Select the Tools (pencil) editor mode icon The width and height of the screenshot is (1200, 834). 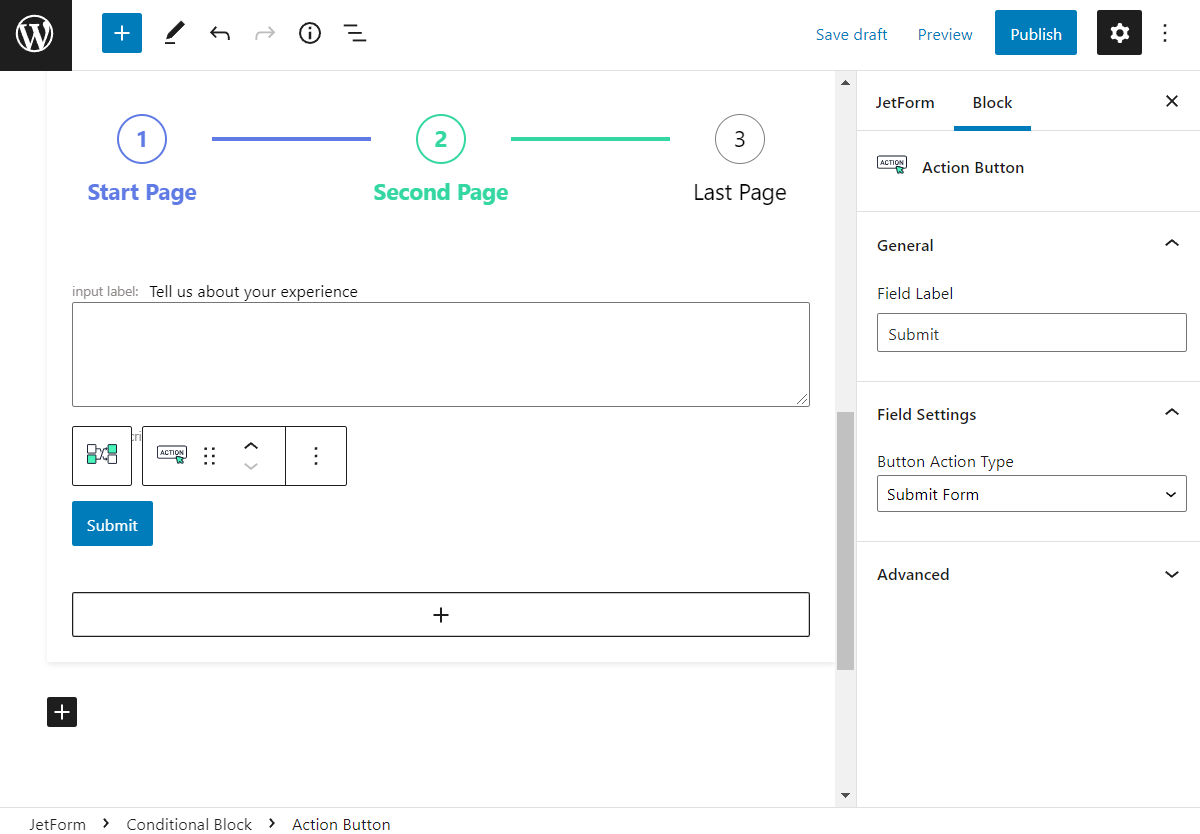[173, 33]
